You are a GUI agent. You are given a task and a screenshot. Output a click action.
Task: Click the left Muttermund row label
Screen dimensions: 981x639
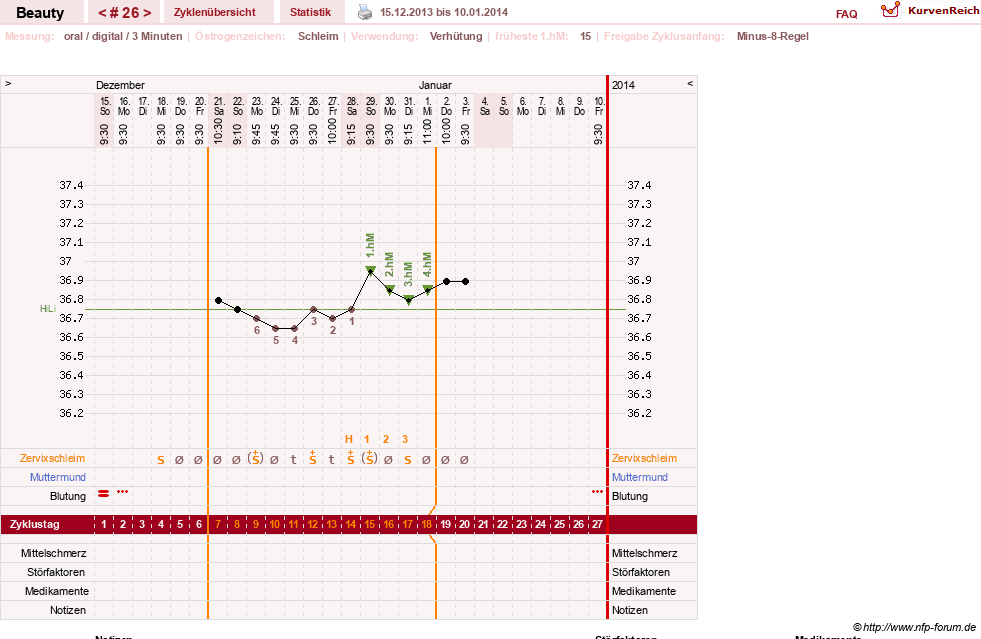pyautogui.click(x=58, y=477)
